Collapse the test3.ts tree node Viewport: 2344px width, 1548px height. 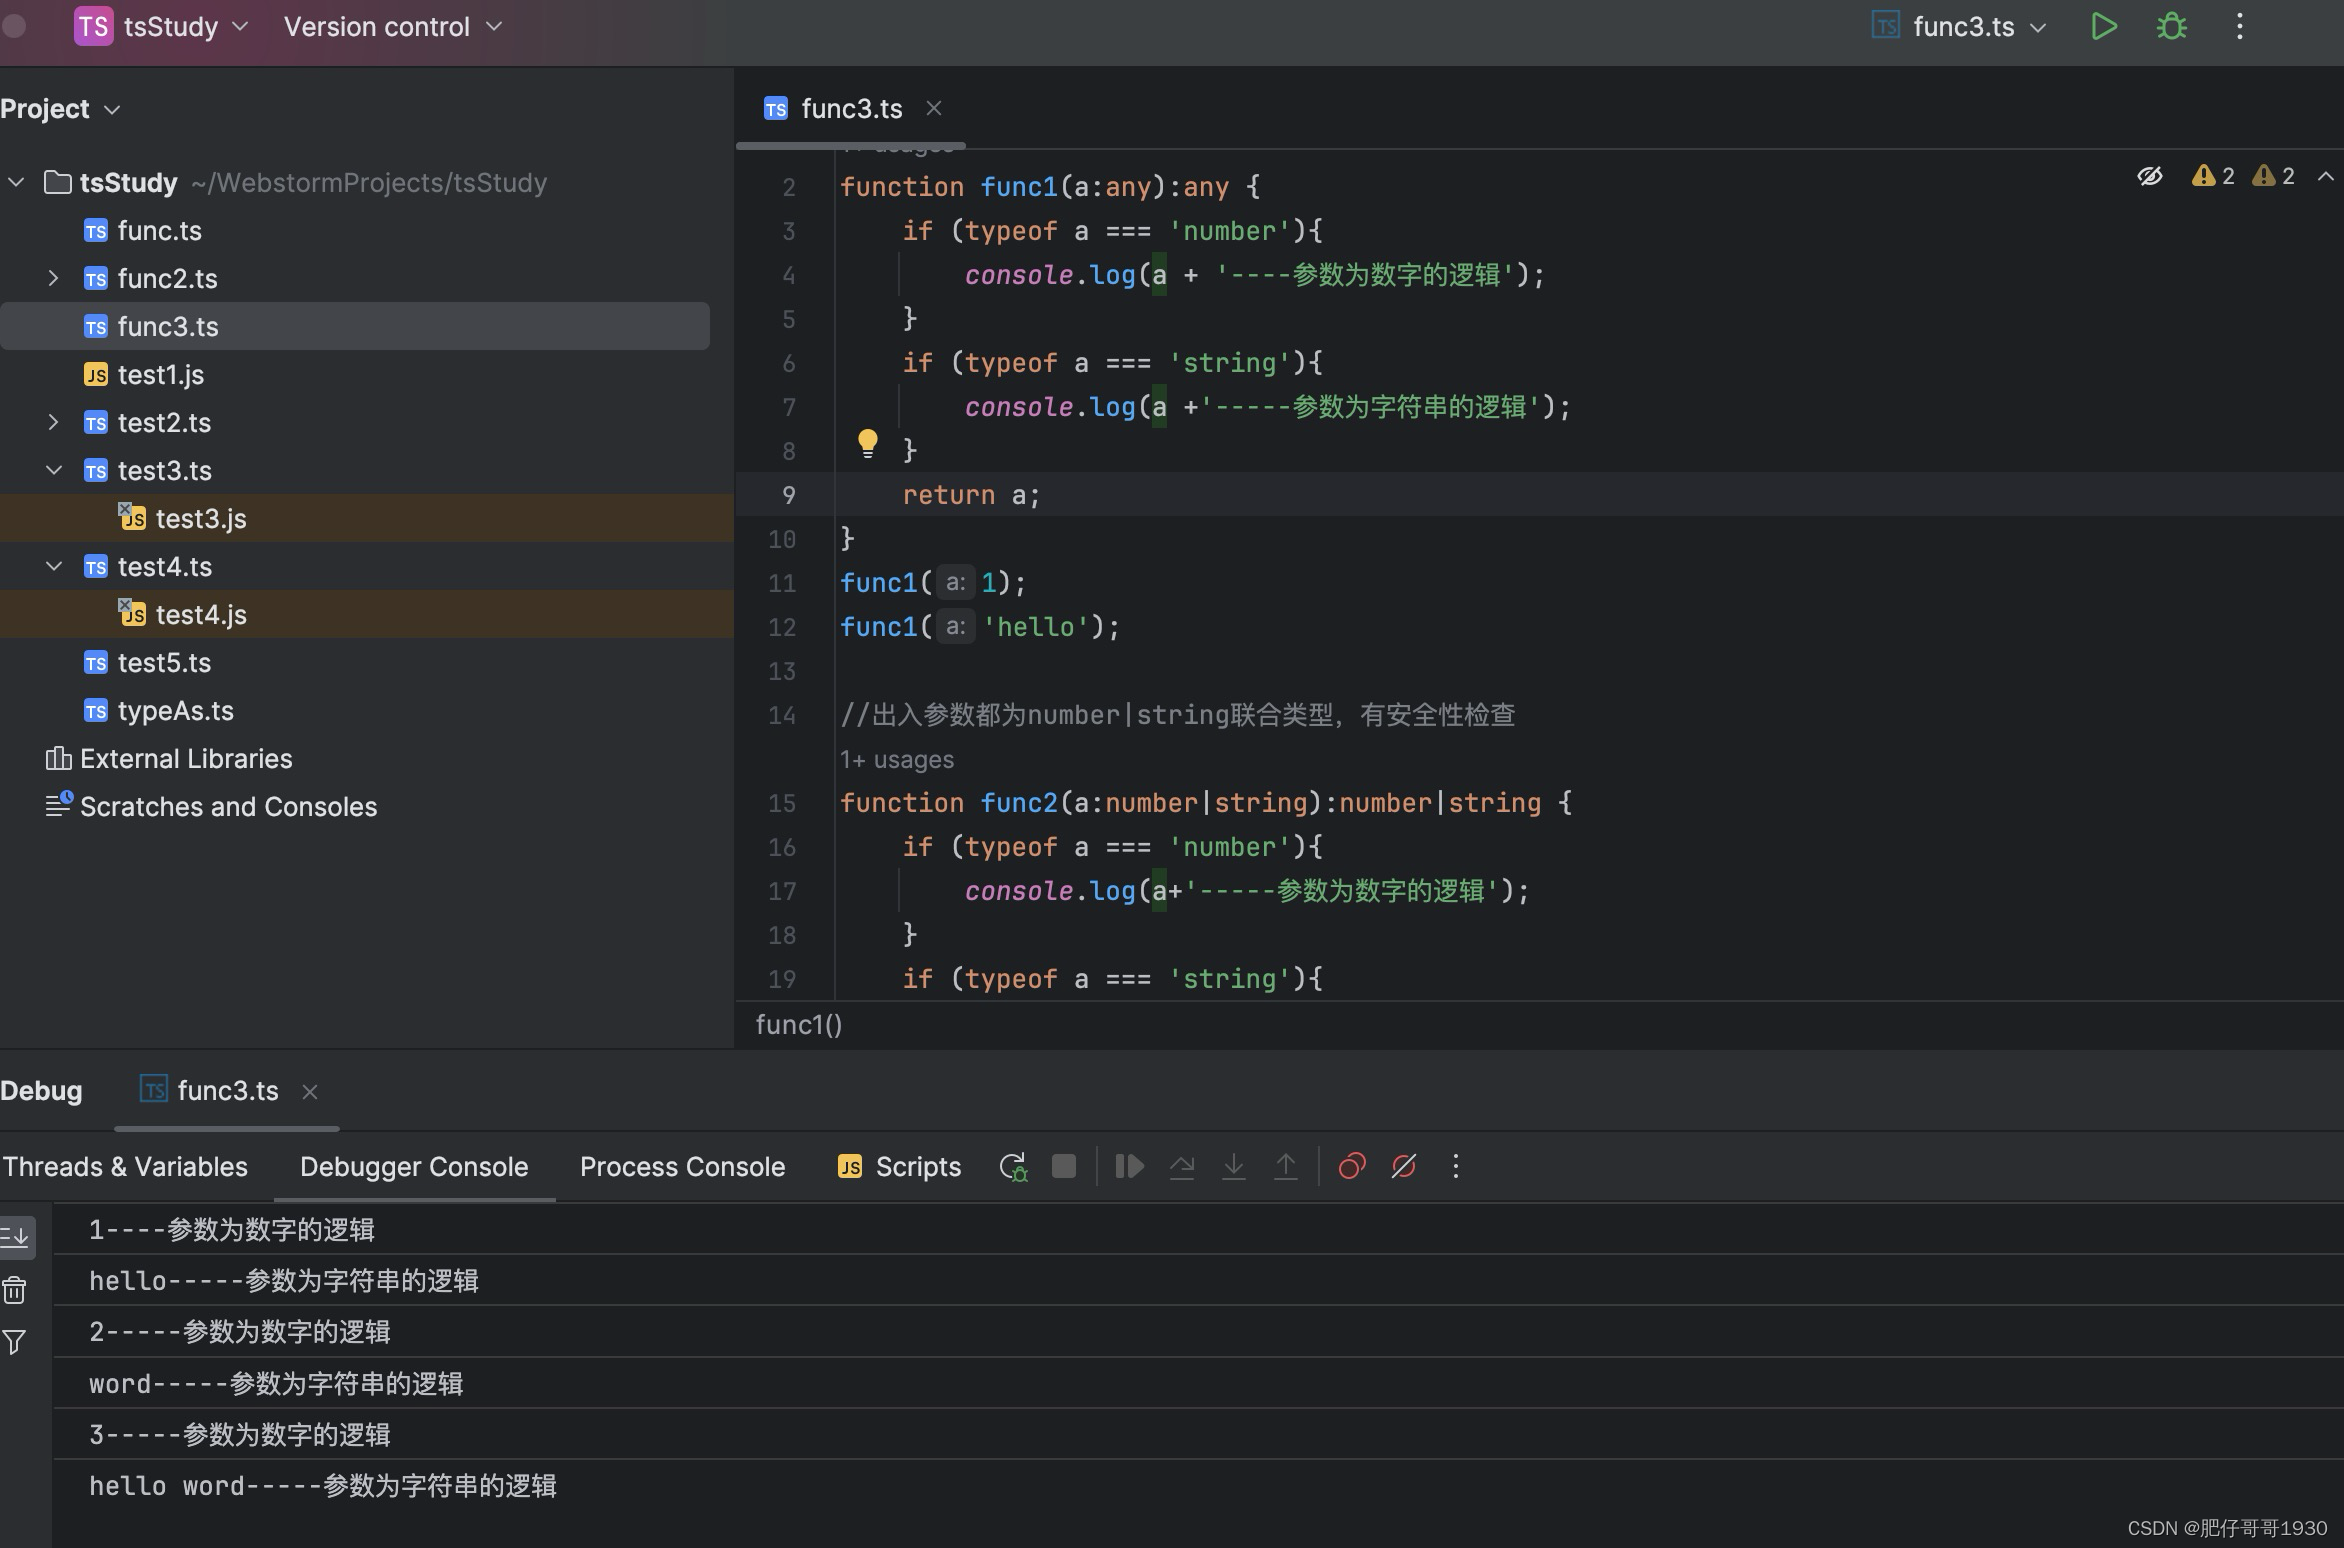tap(54, 470)
